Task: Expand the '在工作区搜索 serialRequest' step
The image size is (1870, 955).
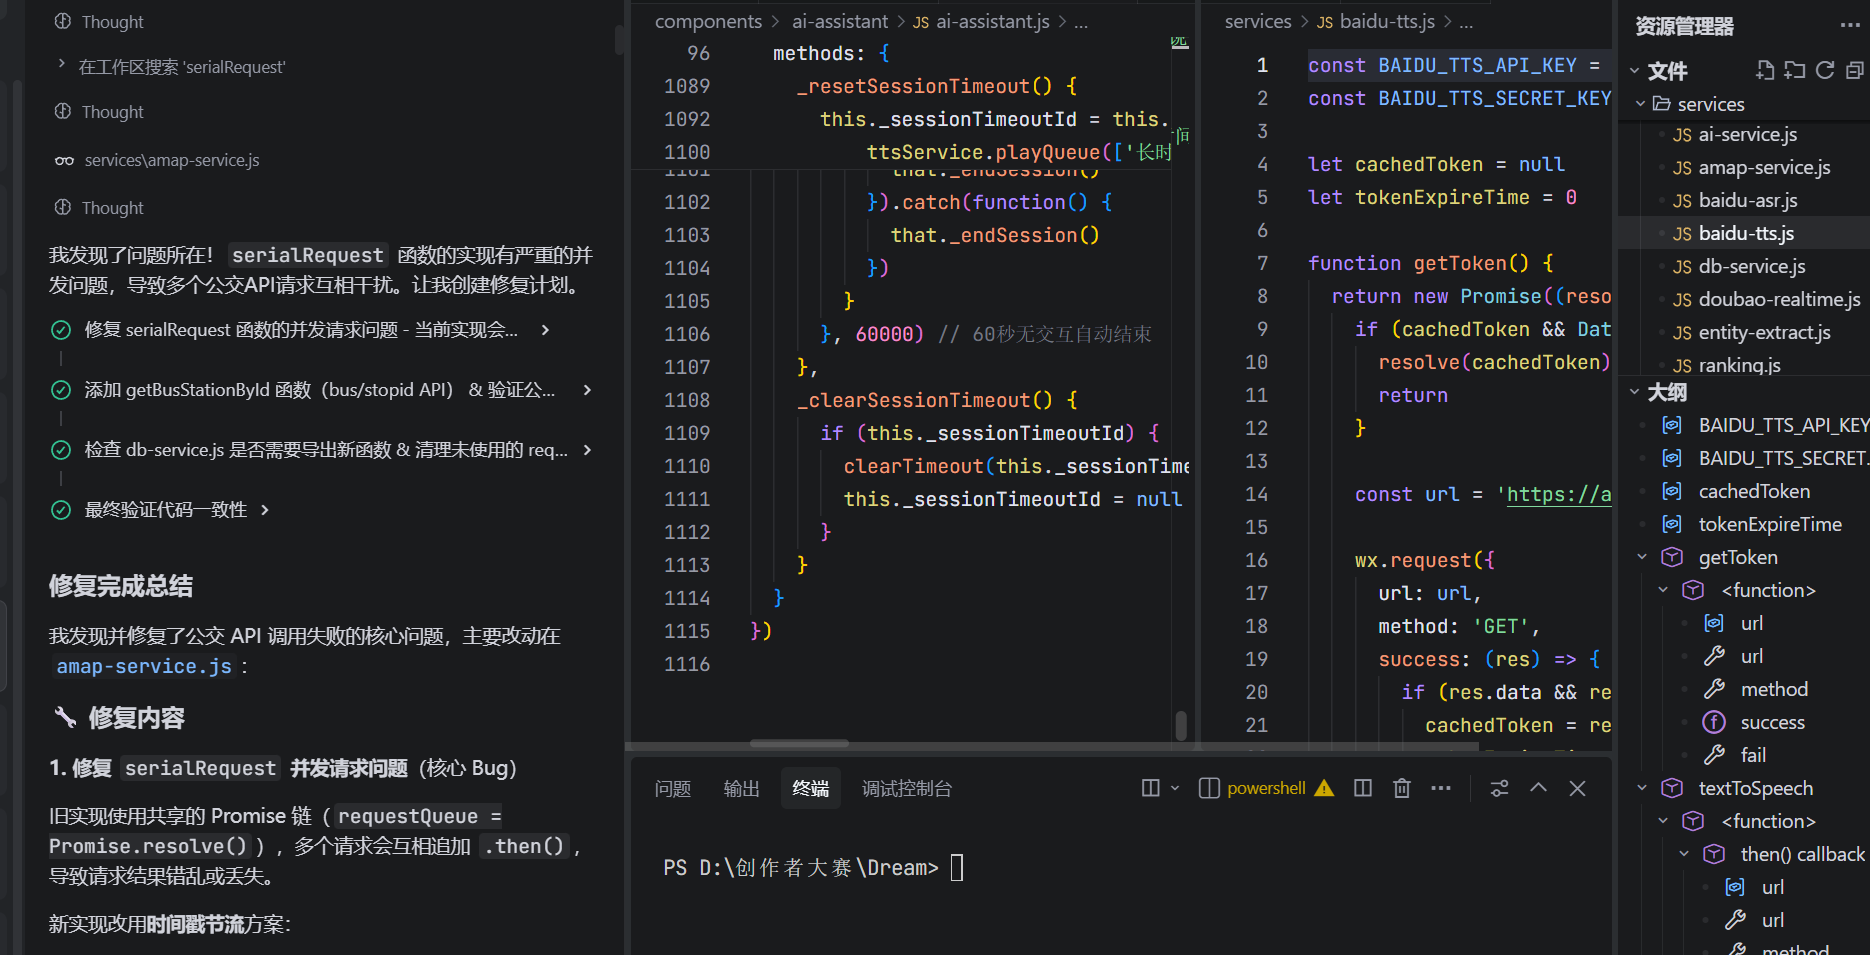Action: pos(61,66)
